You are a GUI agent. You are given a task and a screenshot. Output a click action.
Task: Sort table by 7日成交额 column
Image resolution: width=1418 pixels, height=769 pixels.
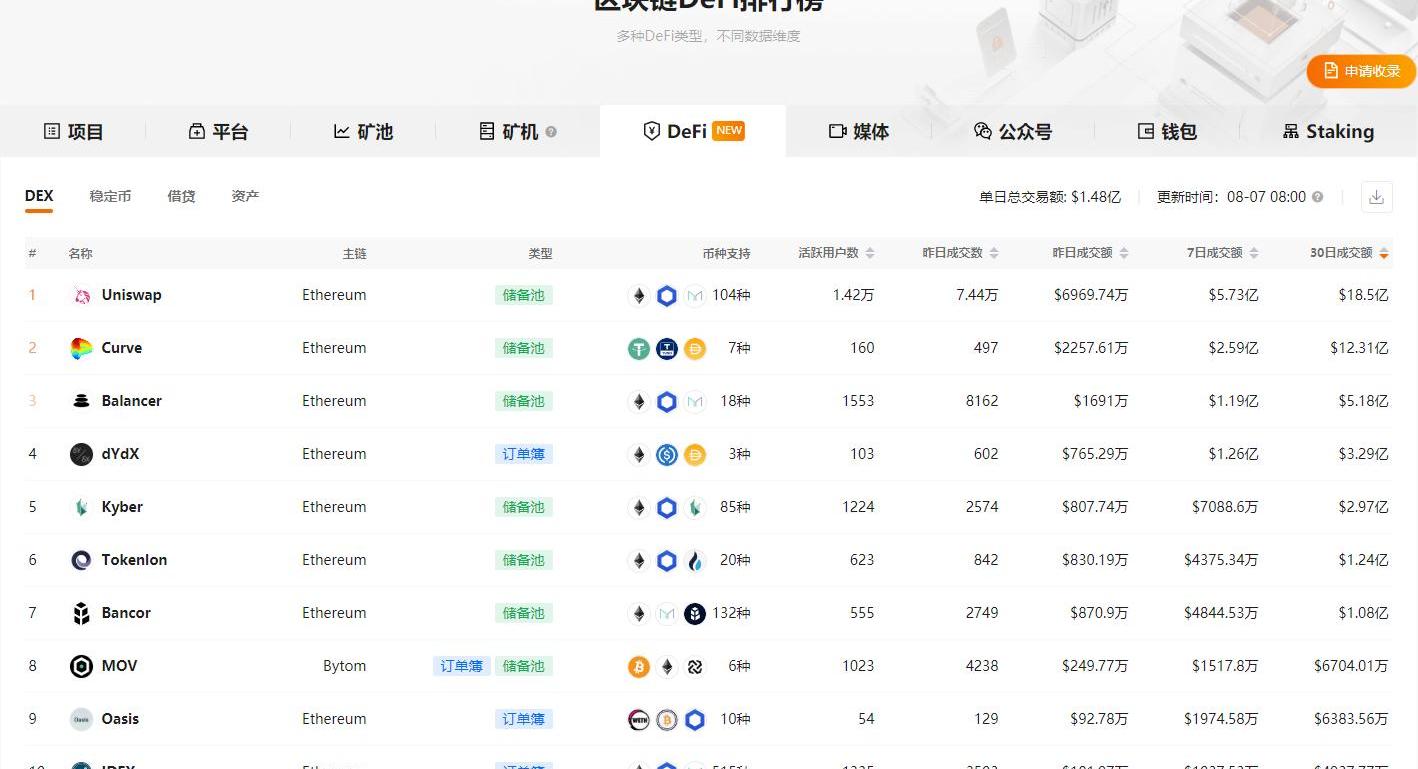click(x=1222, y=253)
